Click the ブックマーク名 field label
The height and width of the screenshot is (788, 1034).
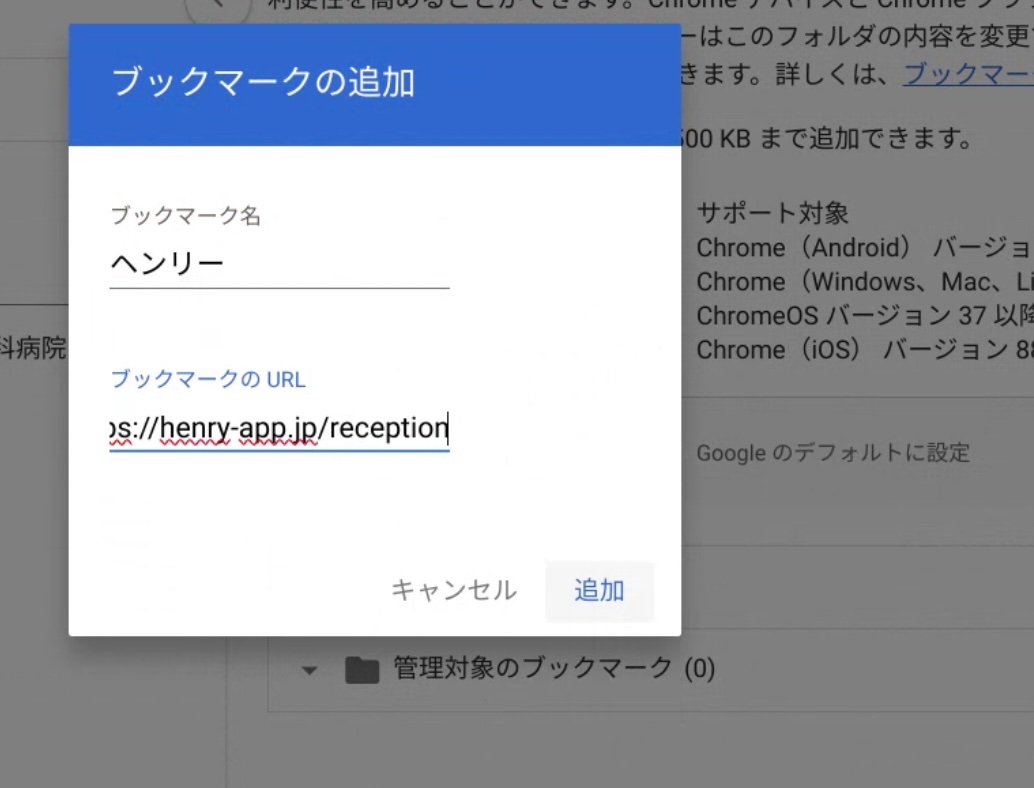click(186, 216)
